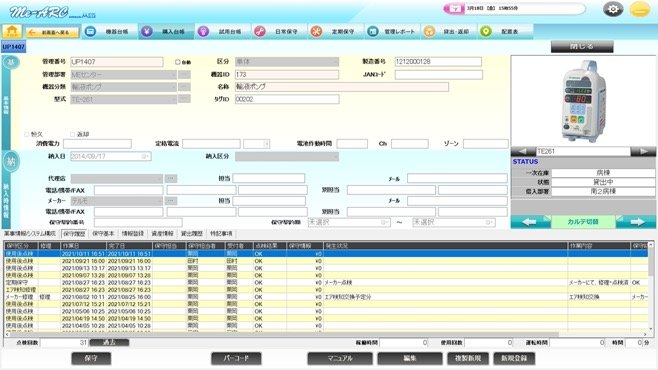This screenshot has height=370, width=658.
Task: Click the lending and return icon
Action: (429, 31)
